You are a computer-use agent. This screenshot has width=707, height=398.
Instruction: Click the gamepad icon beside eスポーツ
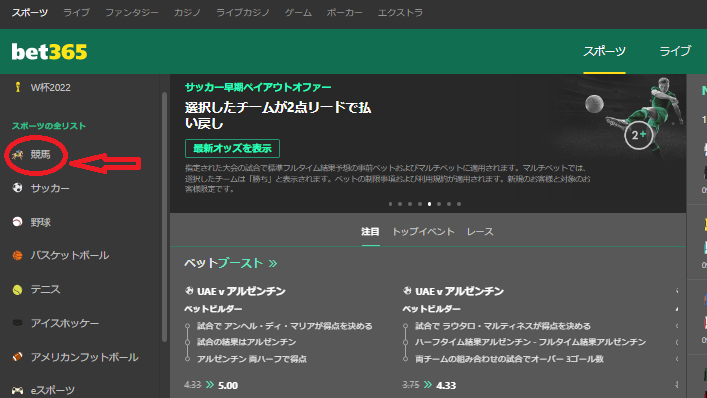click(18, 390)
